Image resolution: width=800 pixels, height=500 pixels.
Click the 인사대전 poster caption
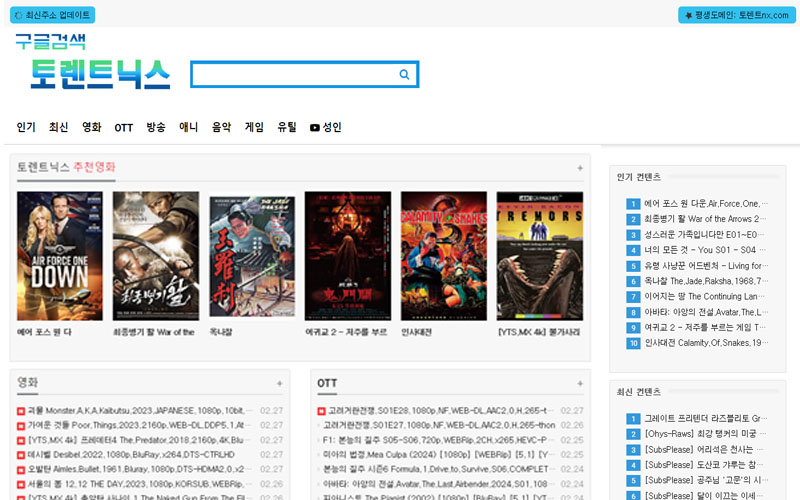(x=416, y=332)
